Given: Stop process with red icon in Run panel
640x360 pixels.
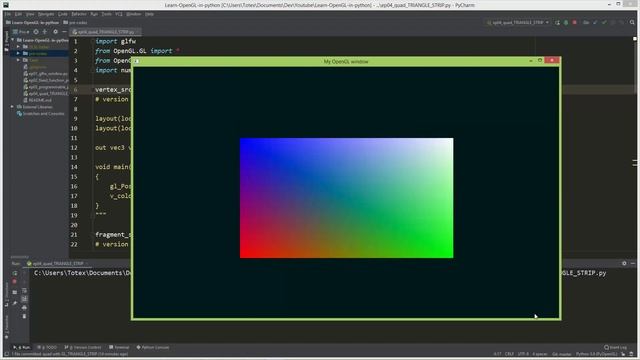Looking at the screenshot, I should [x=15, y=282].
